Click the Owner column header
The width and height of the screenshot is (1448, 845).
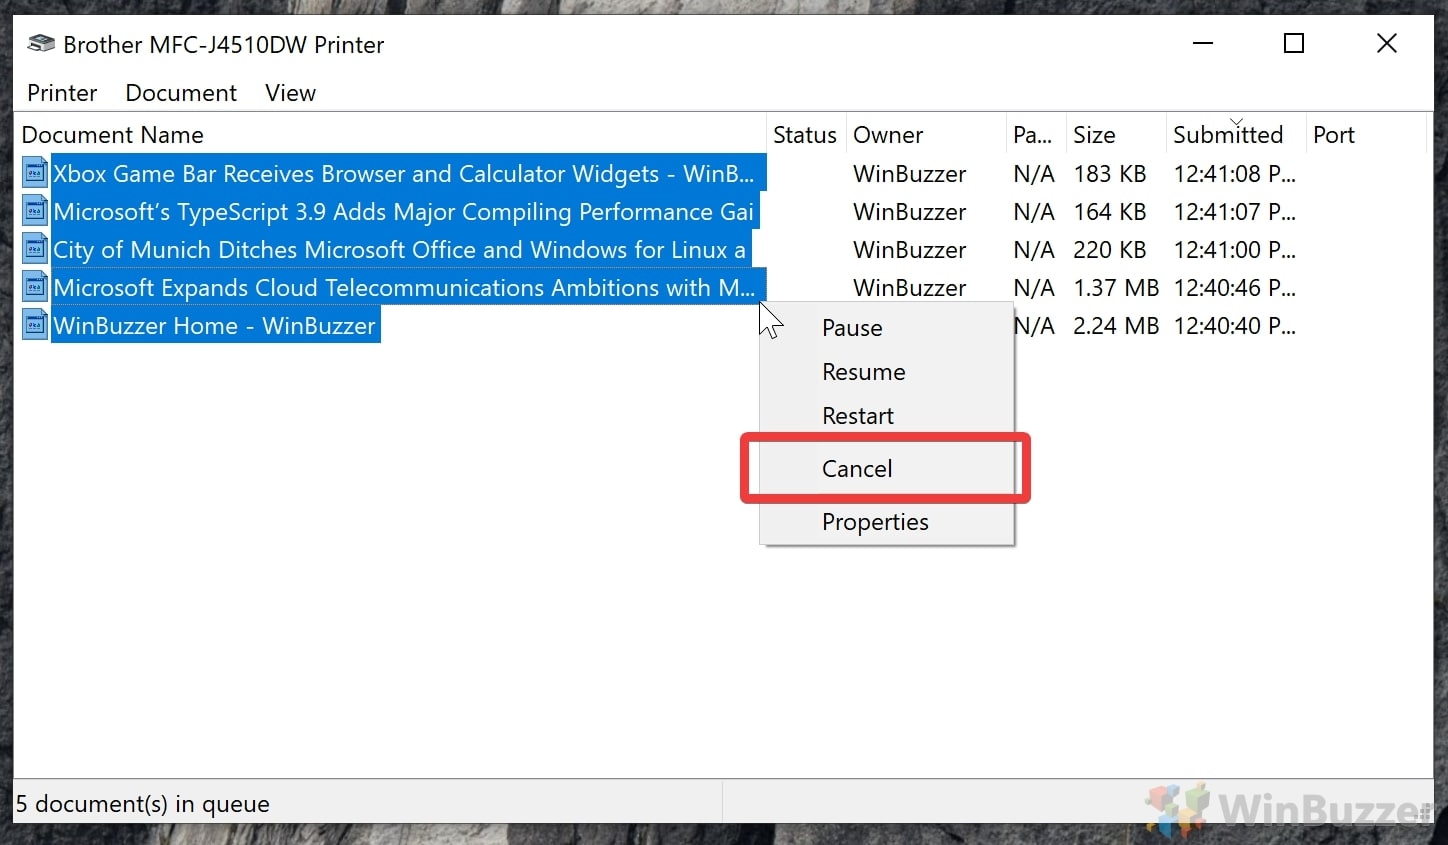click(x=888, y=135)
